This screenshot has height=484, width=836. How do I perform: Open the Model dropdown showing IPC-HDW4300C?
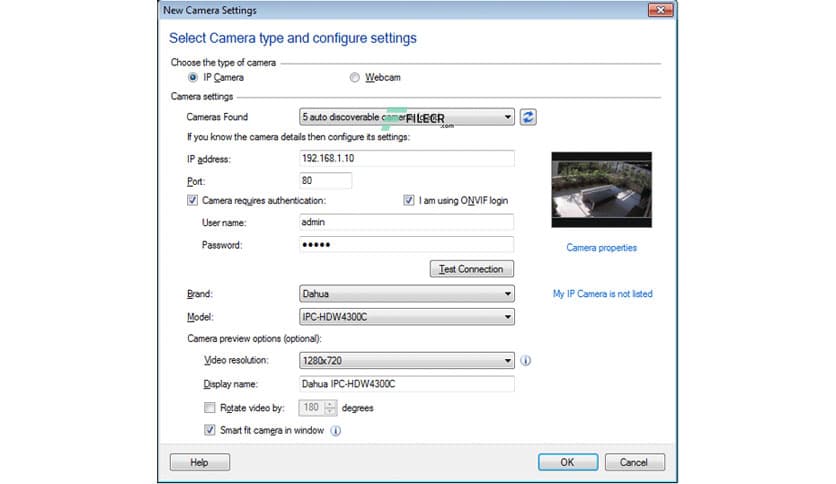click(407, 317)
